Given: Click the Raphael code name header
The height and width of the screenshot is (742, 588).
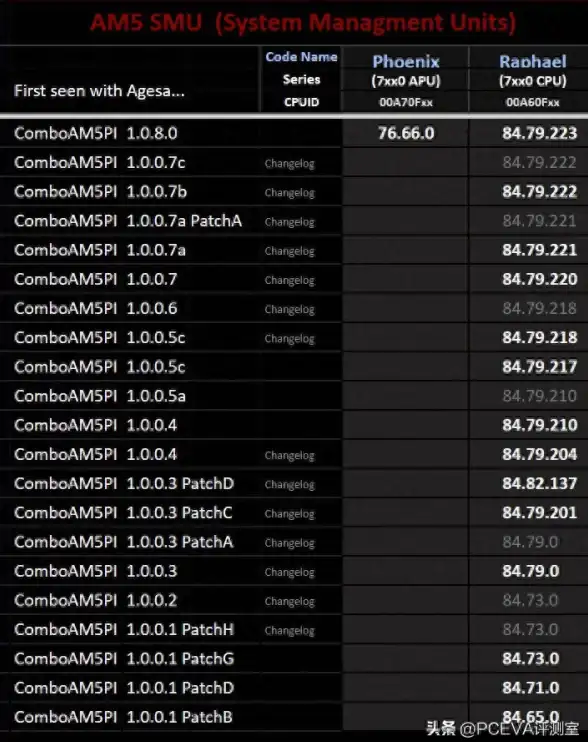Looking at the screenshot, I should click(533, 62).
